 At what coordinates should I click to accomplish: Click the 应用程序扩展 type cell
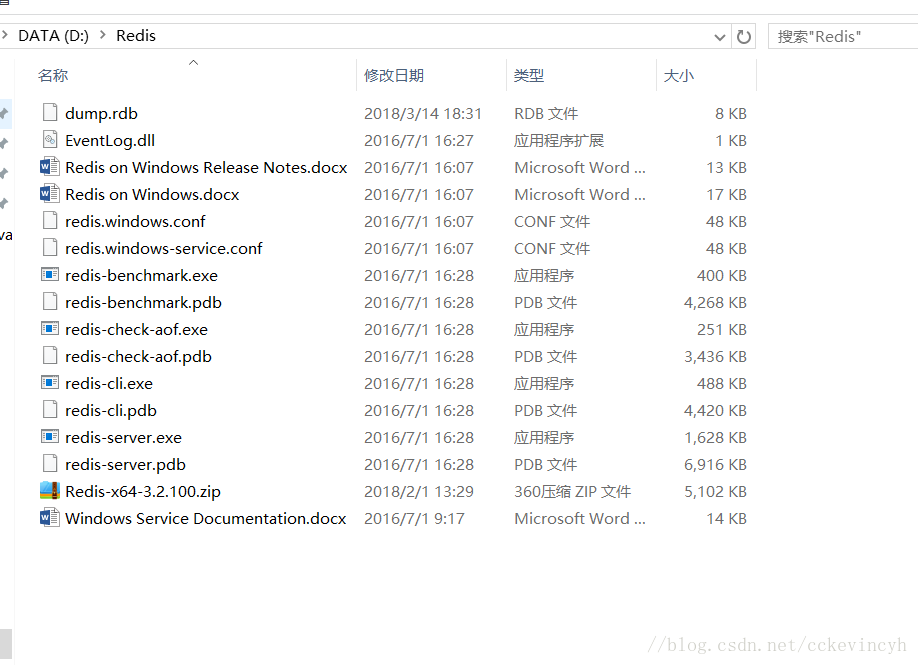pos(559,140)
